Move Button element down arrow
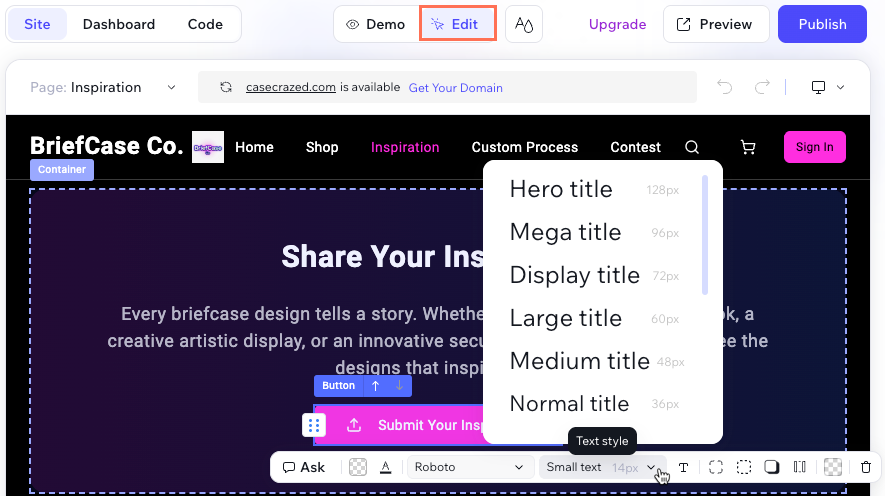 [x=399, y=385]
